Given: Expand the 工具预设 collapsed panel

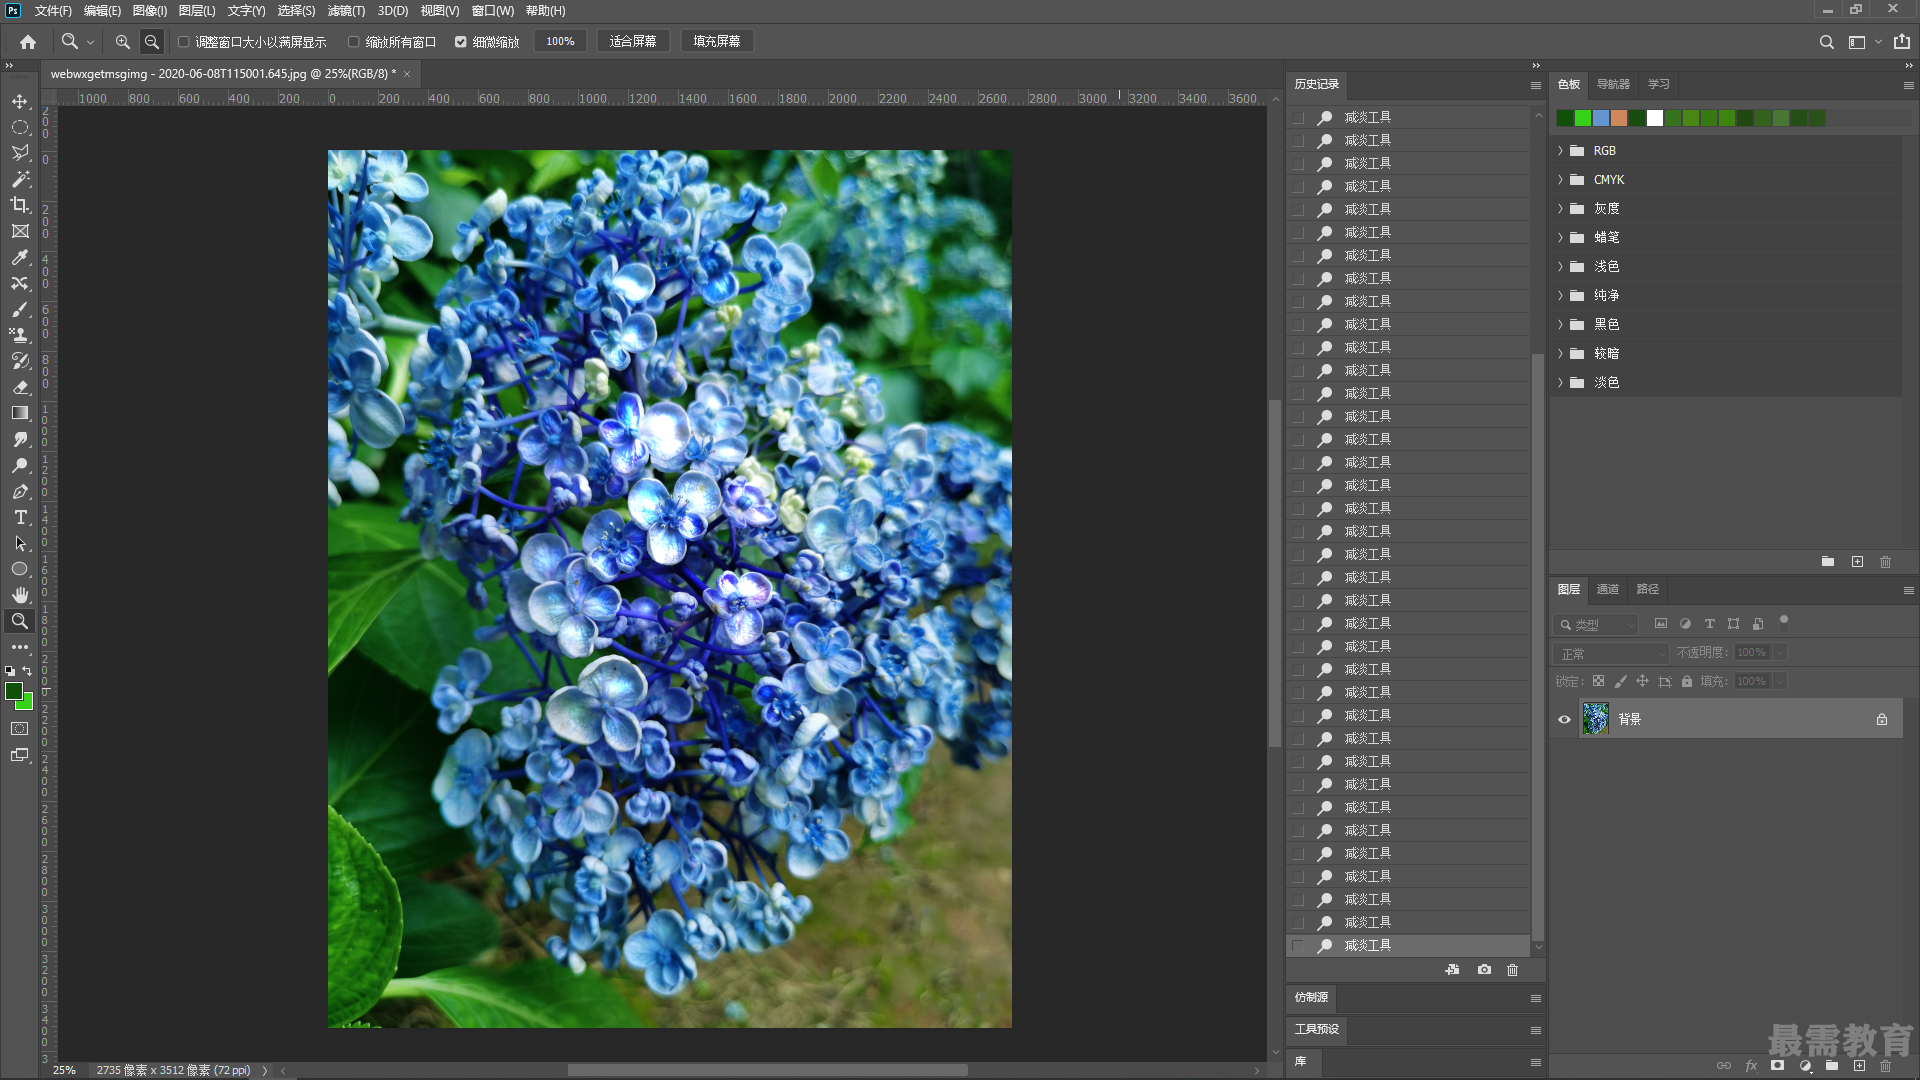Looking at the screenshot, I should (x=1316, y=1029).
